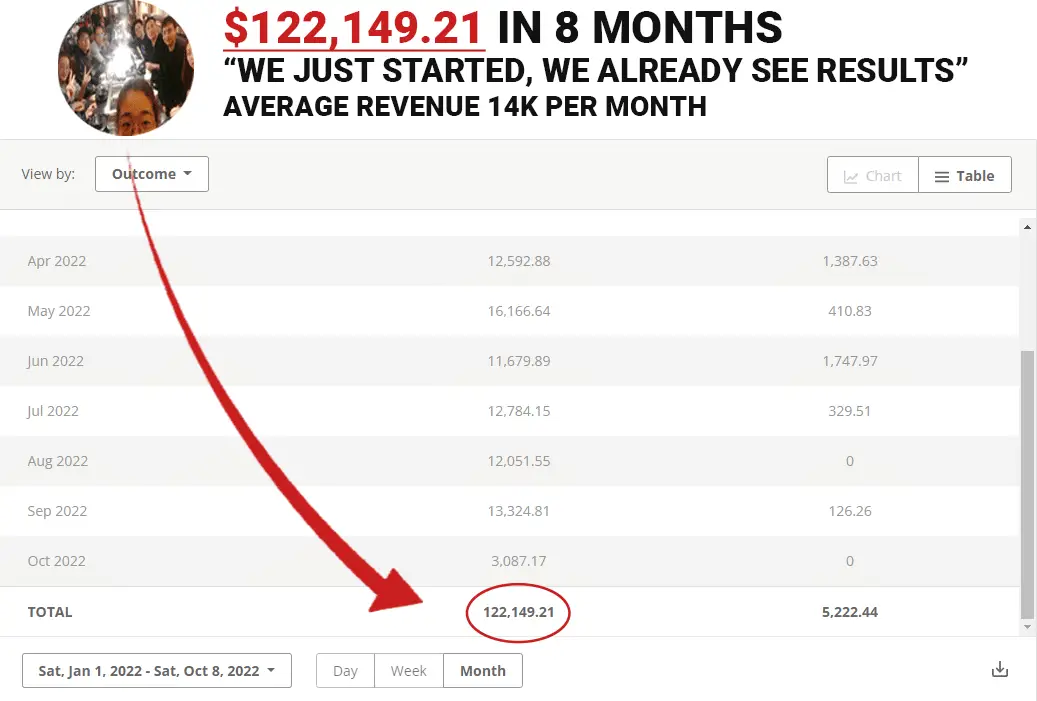Select the May 2022 row label

pos(59,311)
